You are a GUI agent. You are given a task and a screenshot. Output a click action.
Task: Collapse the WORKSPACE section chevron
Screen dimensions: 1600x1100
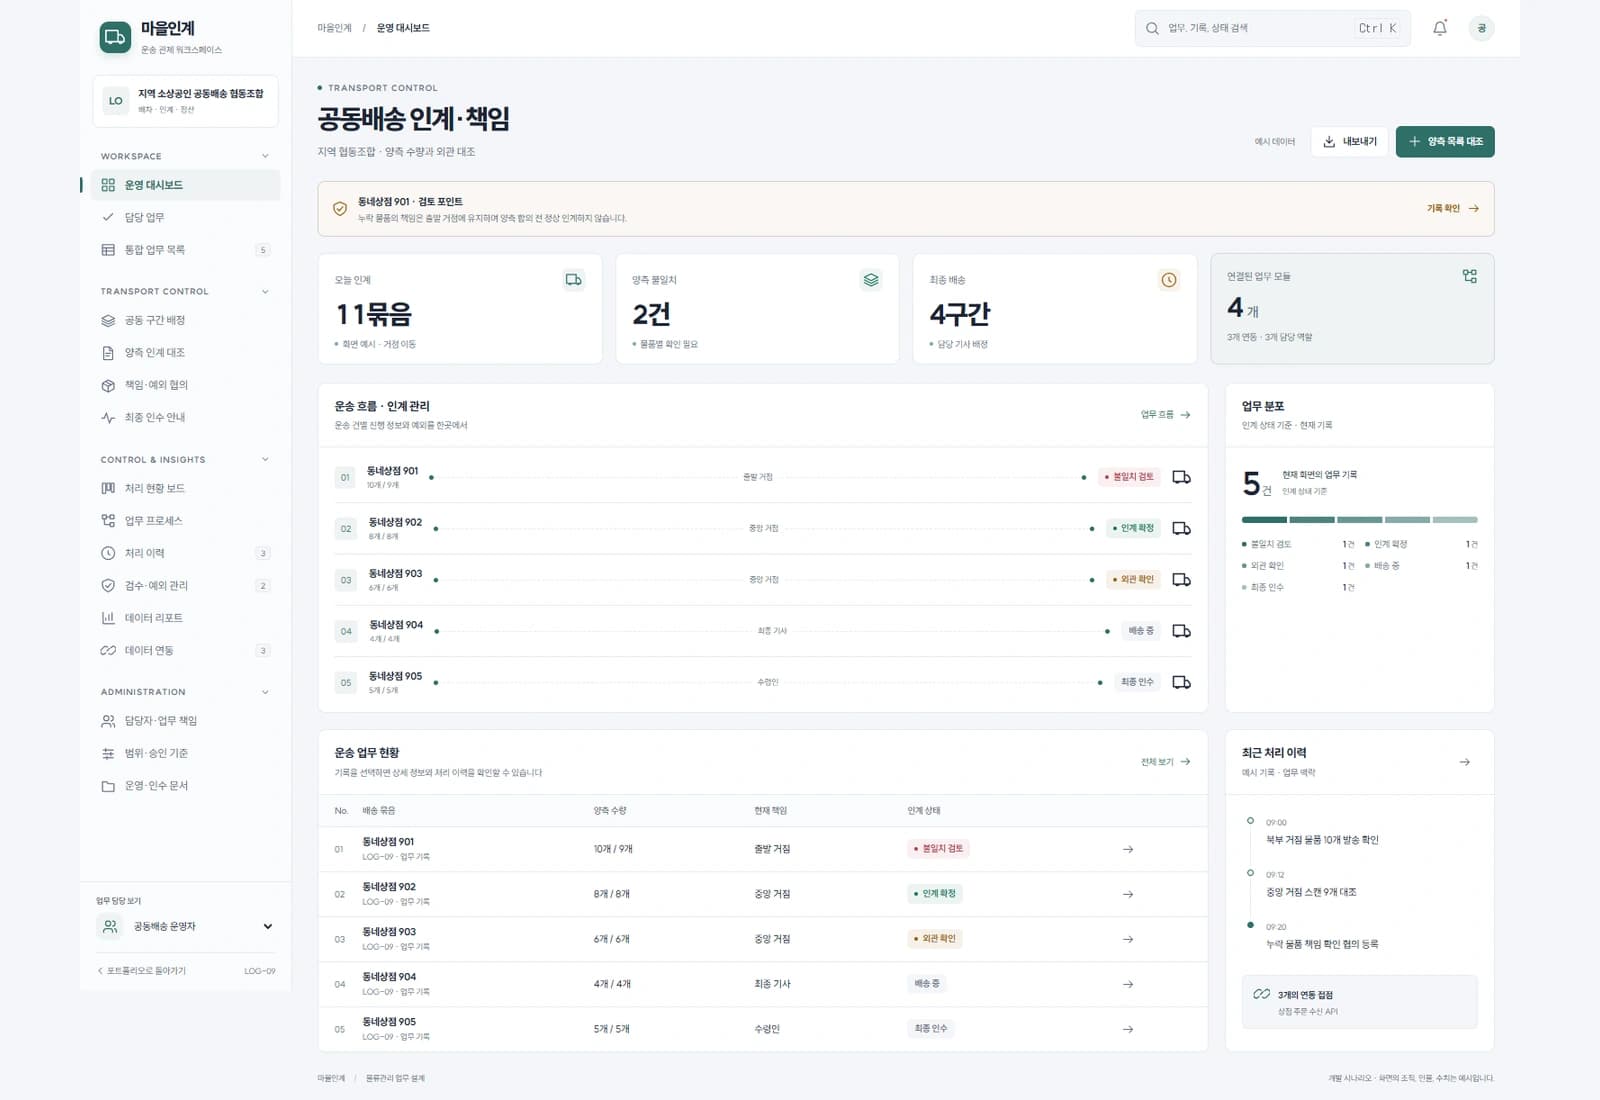pyautogui.click(x=265, y=156)
